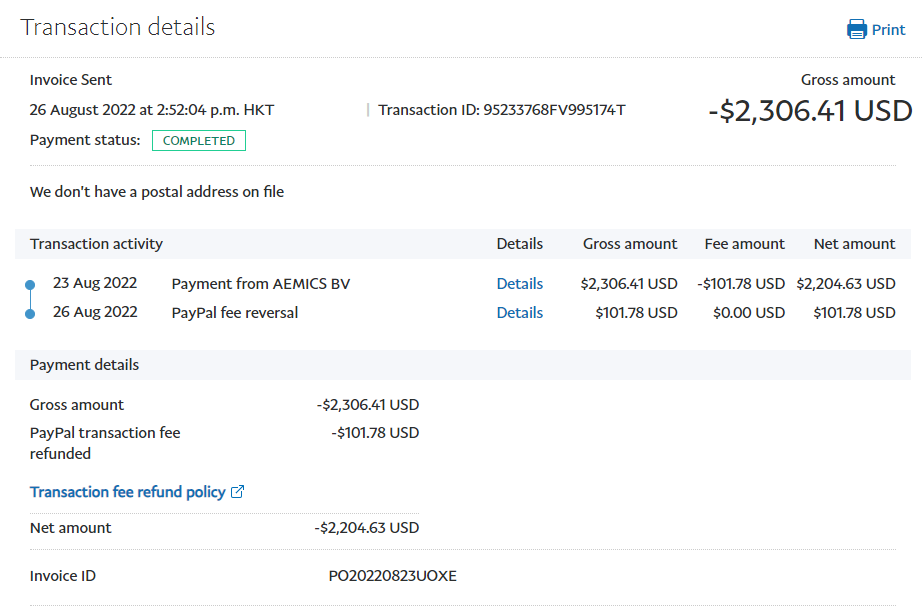Viewport: 922px width, 607px height.
Task: Click the Transaction activity section header
Action: point(96,244)
